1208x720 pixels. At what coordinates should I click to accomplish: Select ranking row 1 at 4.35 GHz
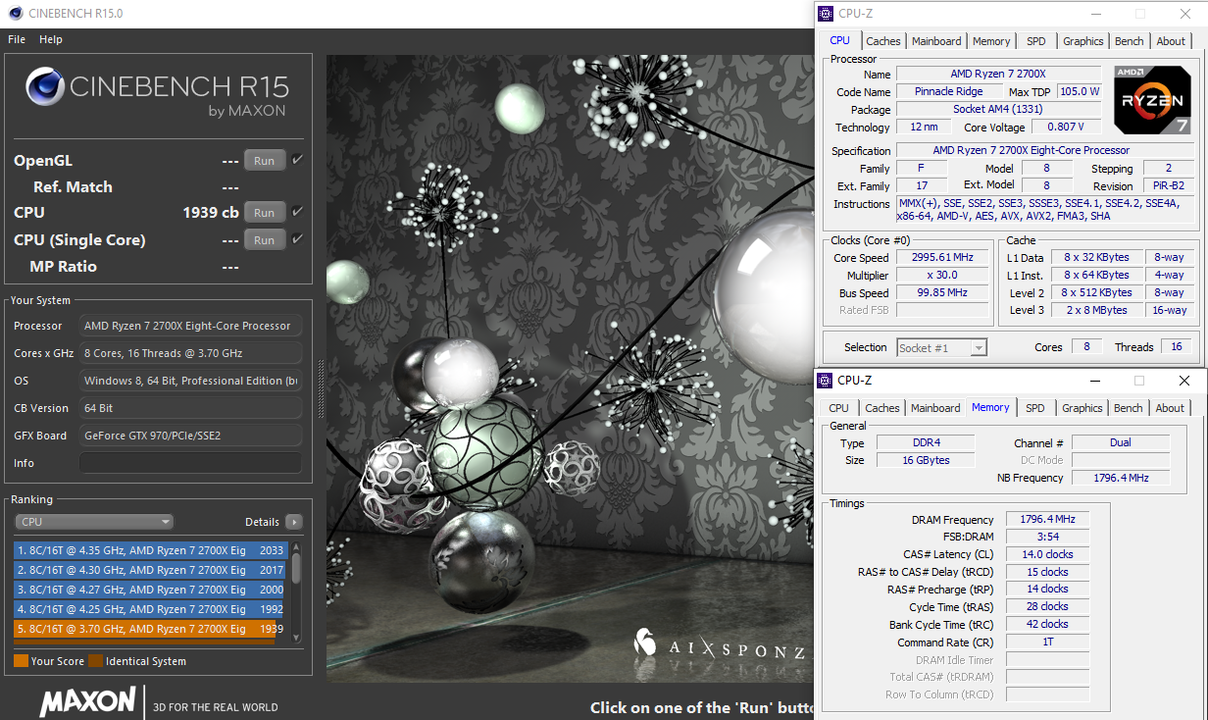point(150,550)
